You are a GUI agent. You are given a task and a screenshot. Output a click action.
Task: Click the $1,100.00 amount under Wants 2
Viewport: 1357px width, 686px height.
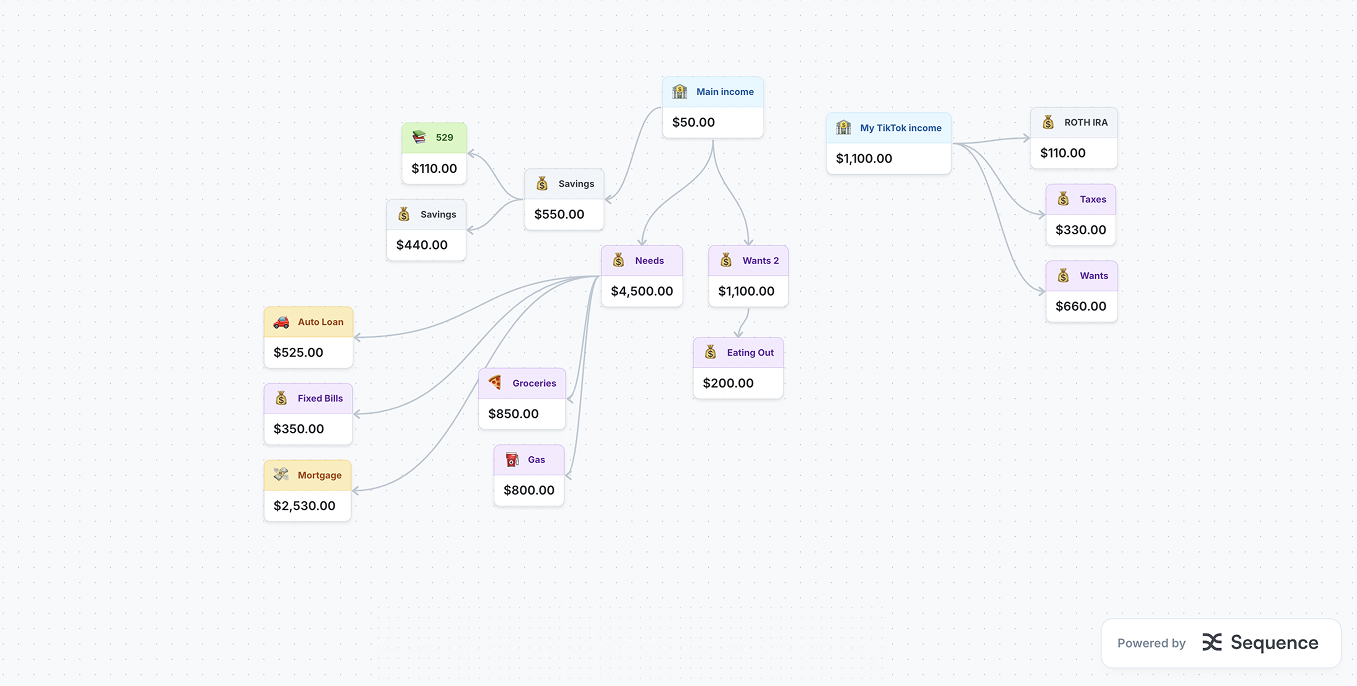(746, 291)
